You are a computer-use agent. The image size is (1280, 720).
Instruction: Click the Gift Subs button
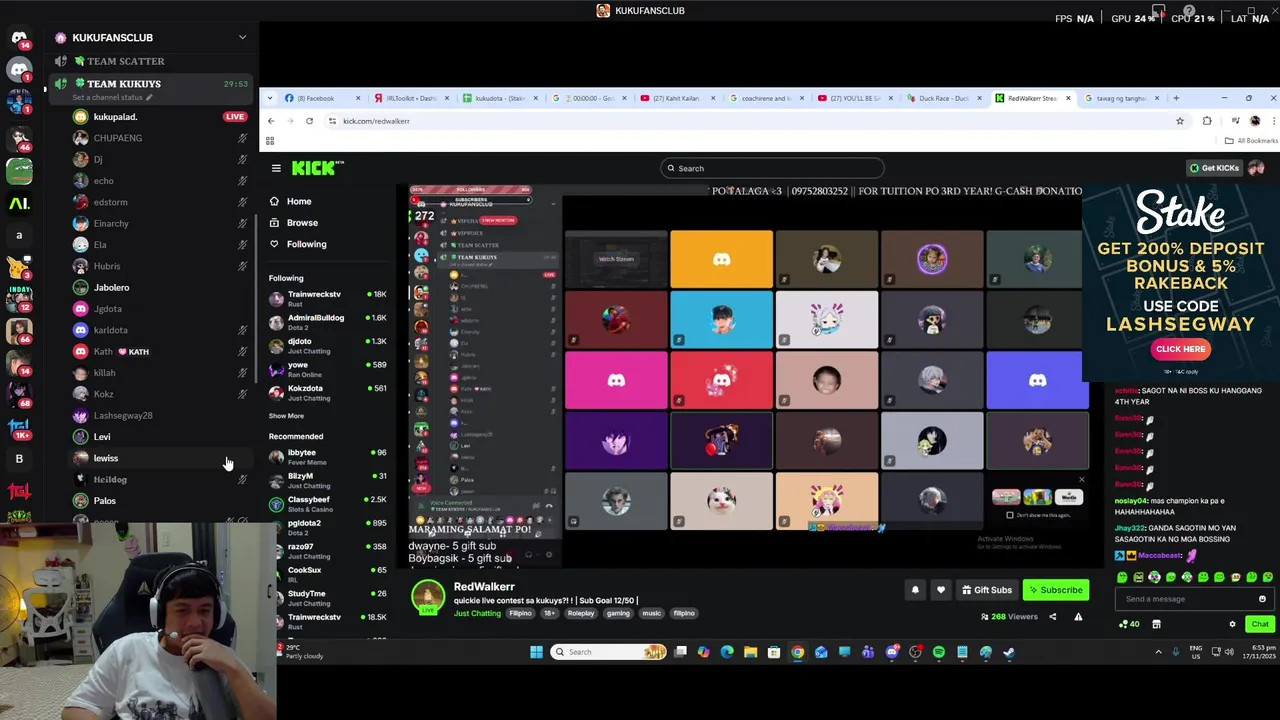tap(987, 590)
